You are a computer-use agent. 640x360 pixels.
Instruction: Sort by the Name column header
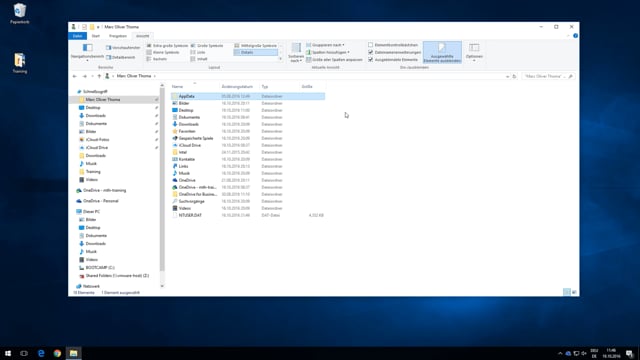[x=195, y=87]
